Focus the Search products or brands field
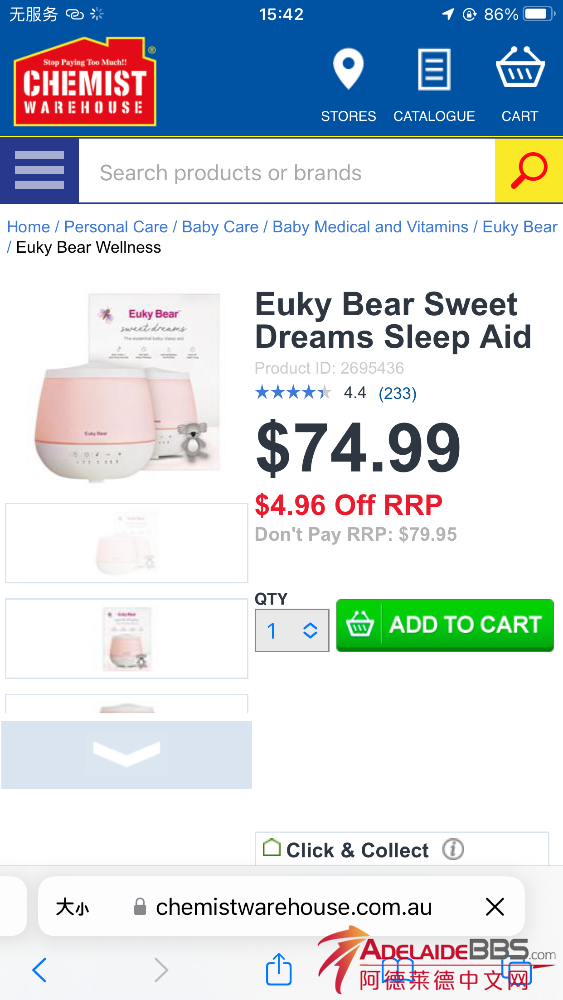The height and width of the screenshot is (1000, 563). coord(287,172)
